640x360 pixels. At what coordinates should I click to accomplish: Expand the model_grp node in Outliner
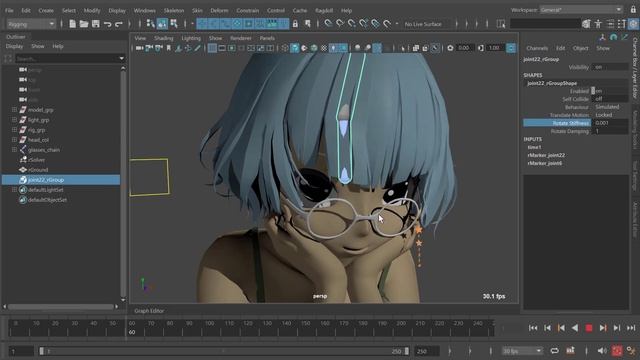pyautogui.click(x=14, y=110)
